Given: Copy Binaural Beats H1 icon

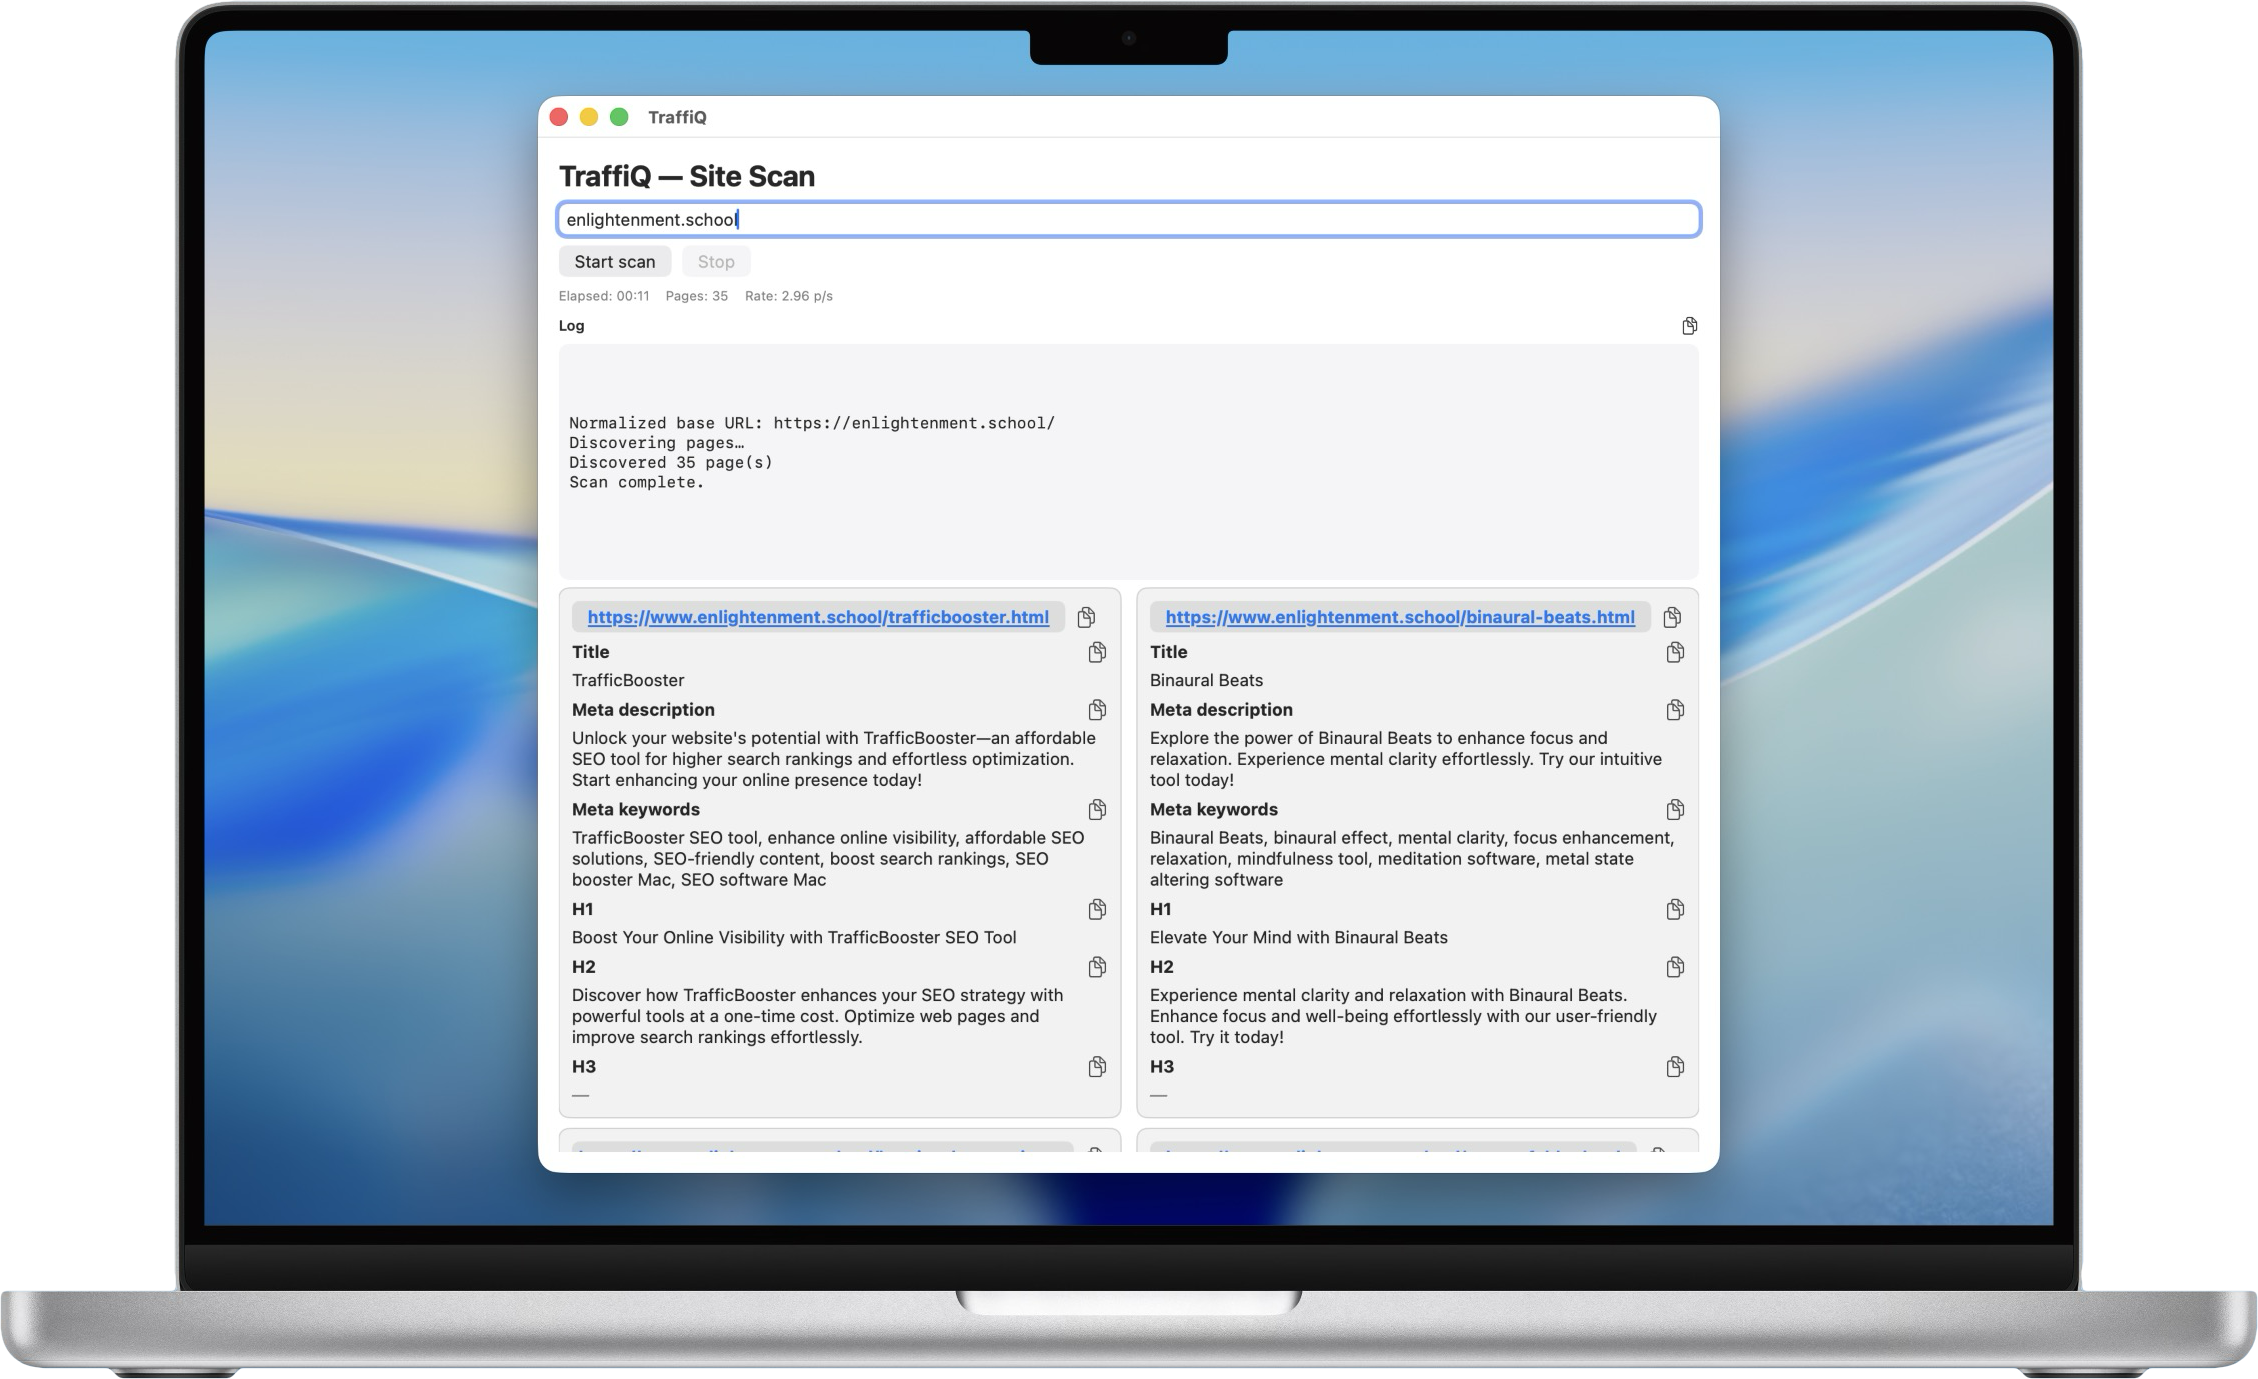Looking at the screenshot, I should point(1675,909).
